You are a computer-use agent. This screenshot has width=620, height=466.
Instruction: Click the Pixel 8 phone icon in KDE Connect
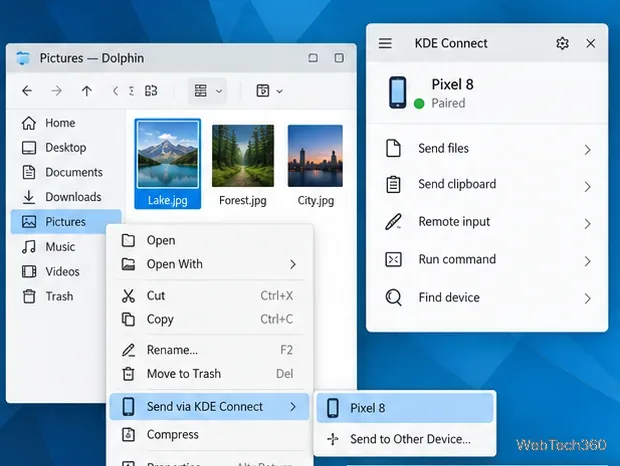coord(397,92)
